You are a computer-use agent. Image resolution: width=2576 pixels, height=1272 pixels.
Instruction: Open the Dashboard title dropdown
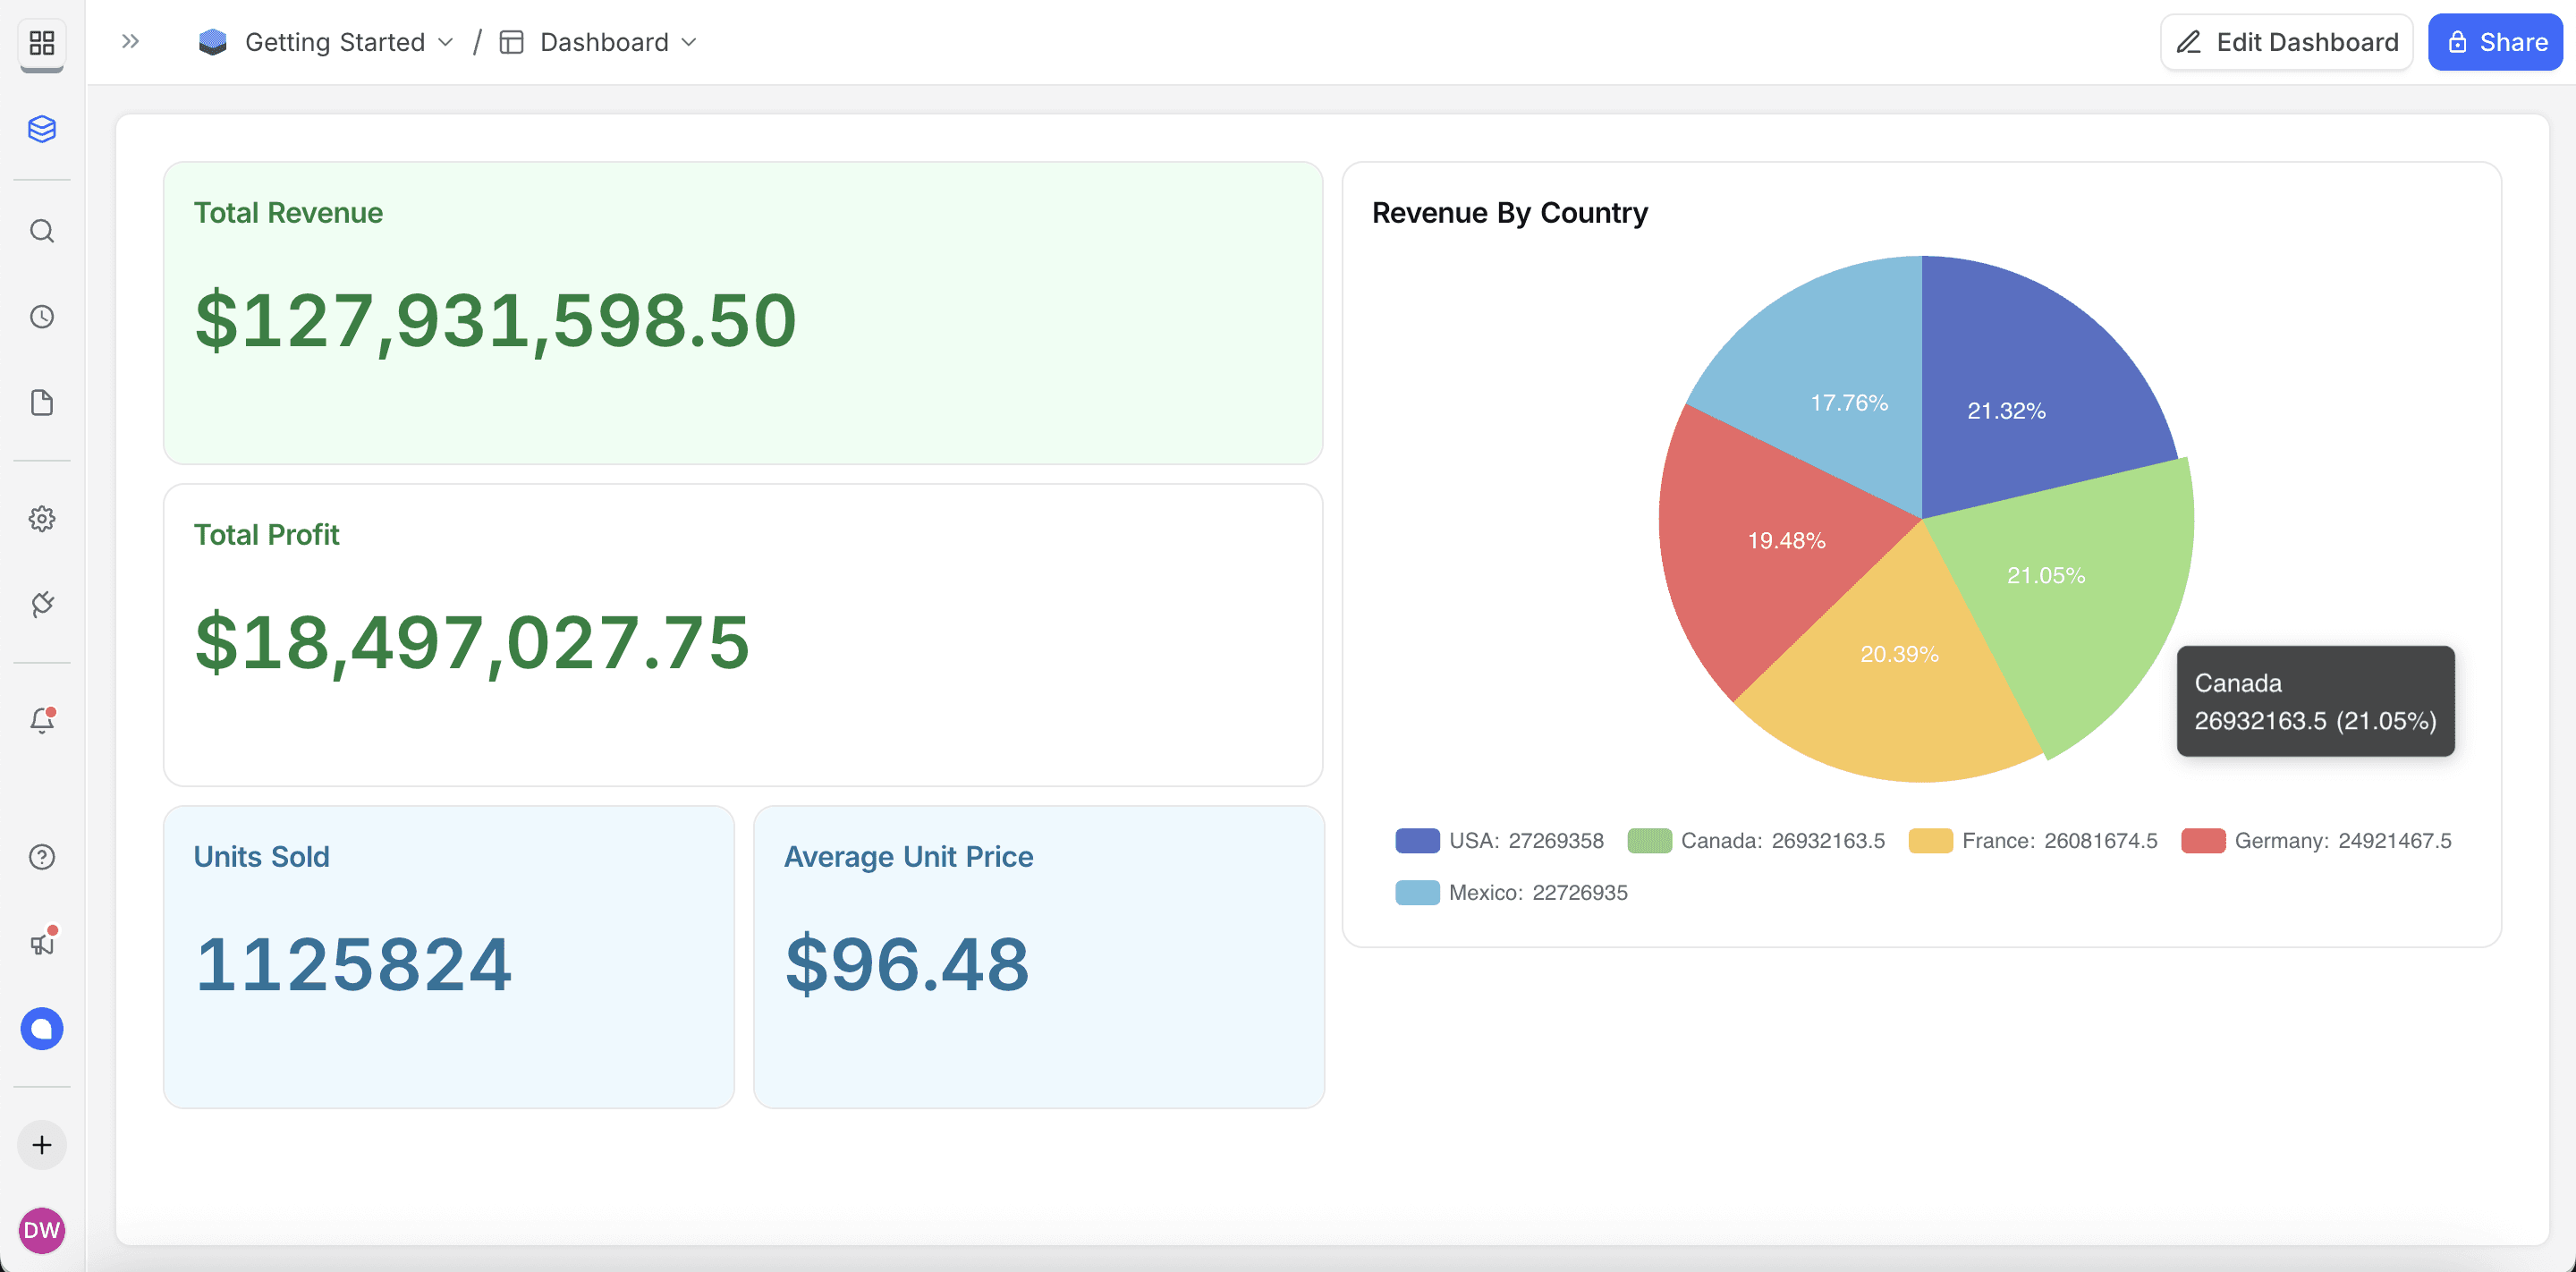[x=688, y=42]
